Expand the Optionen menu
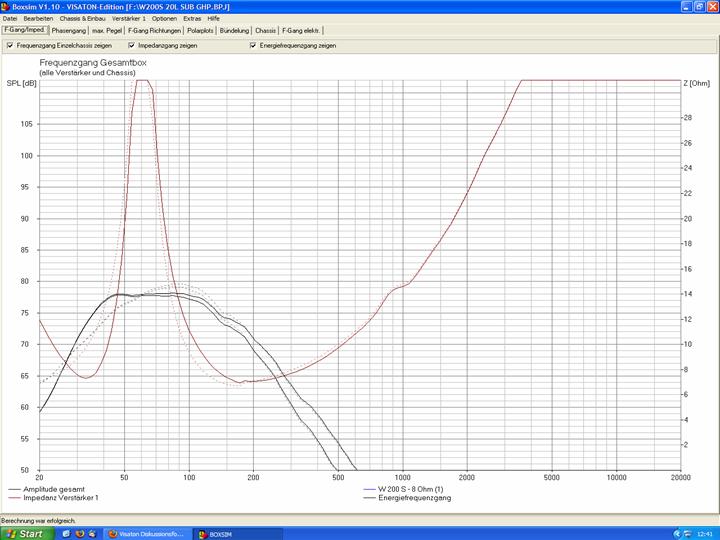720x540 pixels. (164, 18)
